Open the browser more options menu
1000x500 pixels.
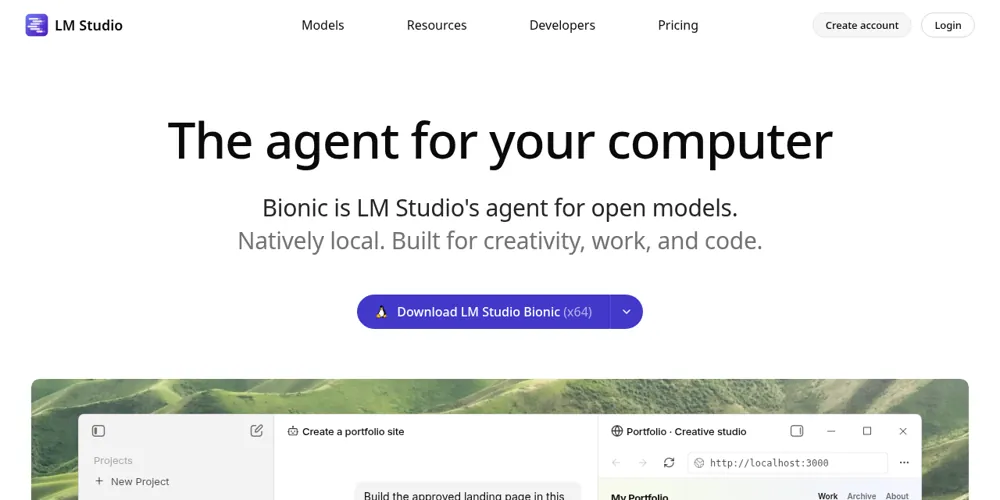[904, 462]
